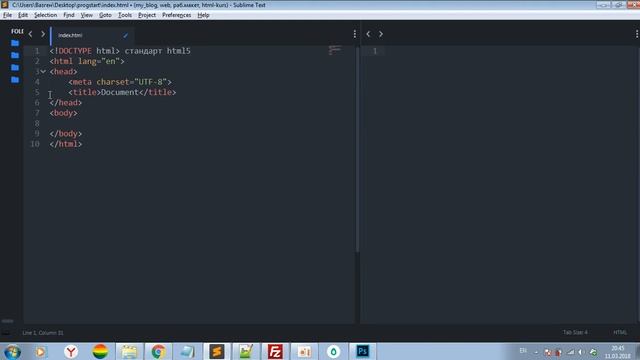This screenshot has height=360, width=640.
Task: Click the title Document line
Action: [x=122, y=92]
